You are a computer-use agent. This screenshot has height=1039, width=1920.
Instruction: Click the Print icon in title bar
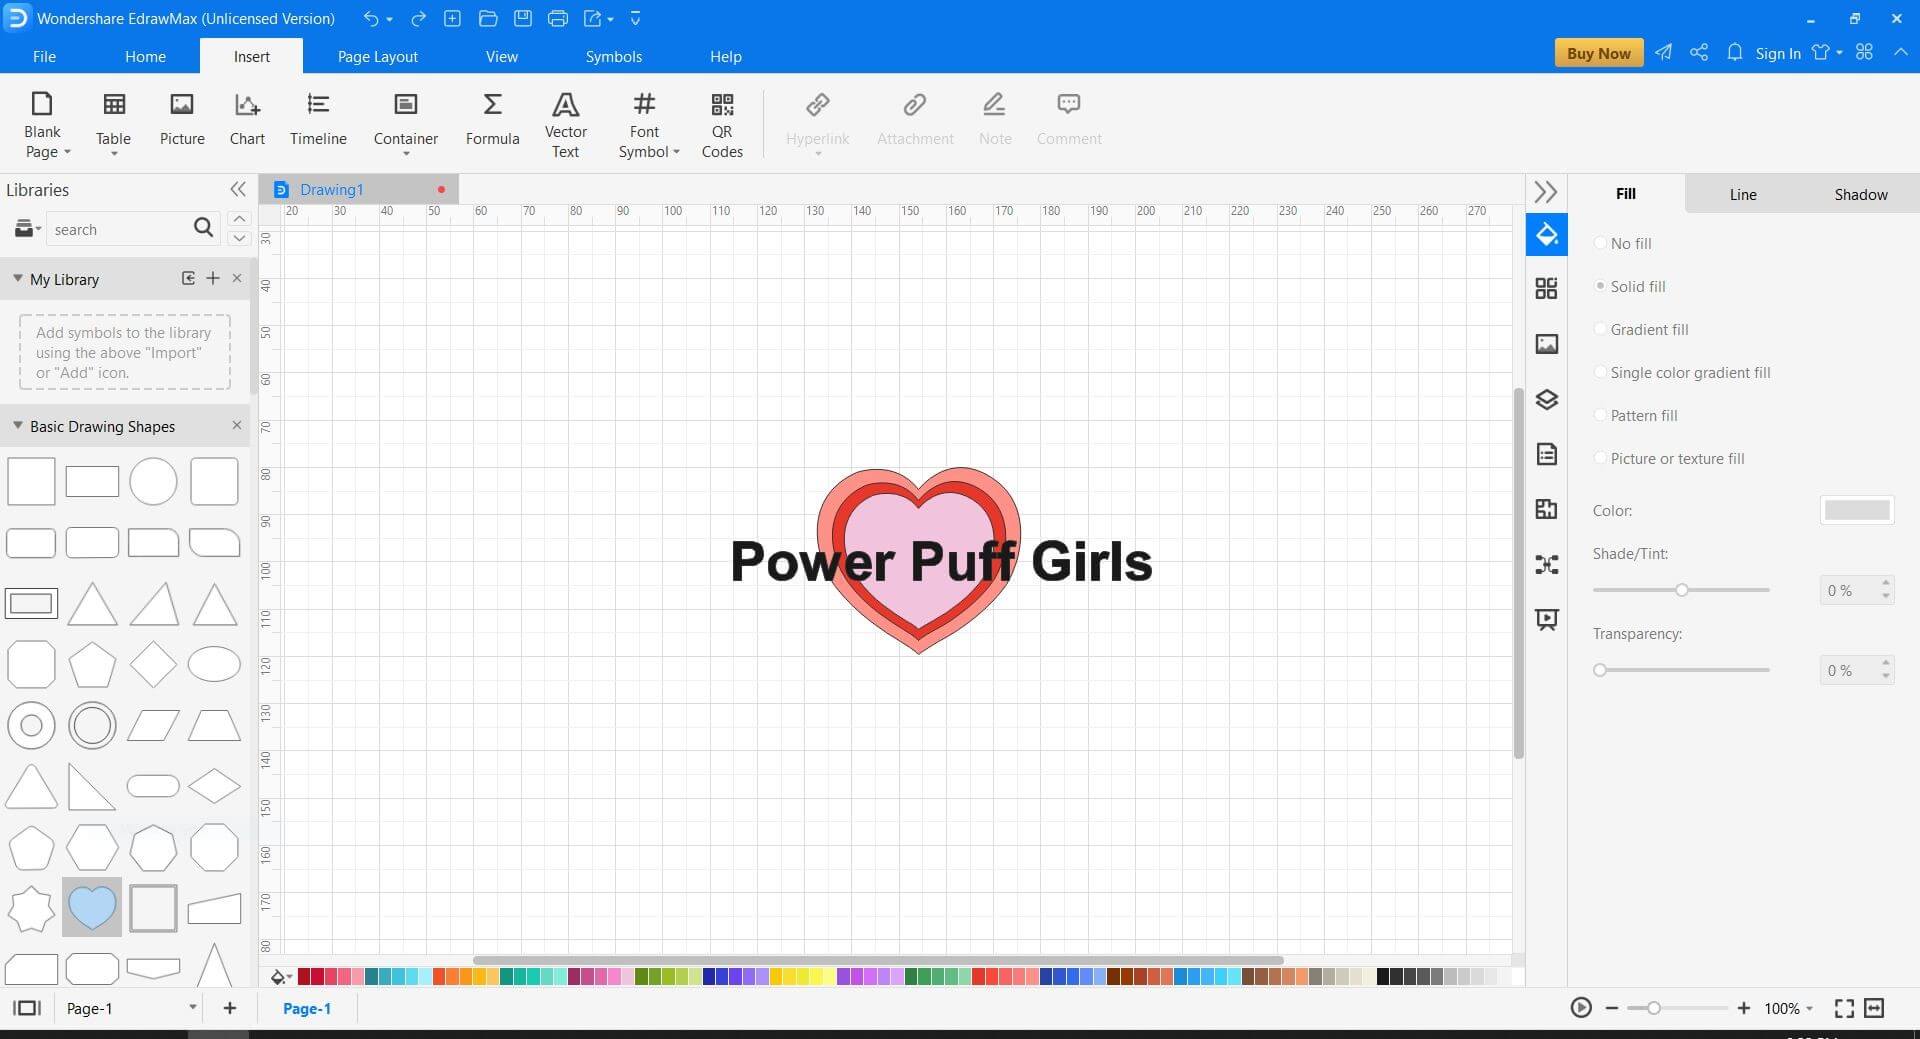click(558, 18)
